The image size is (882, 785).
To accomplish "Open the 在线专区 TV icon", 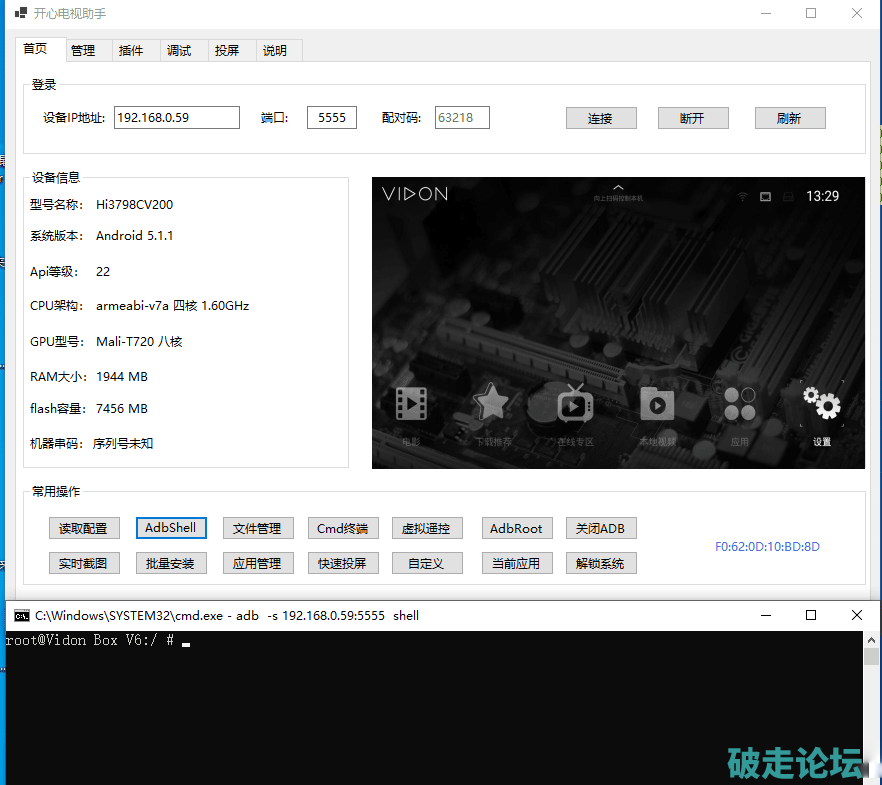I will 575,403.
